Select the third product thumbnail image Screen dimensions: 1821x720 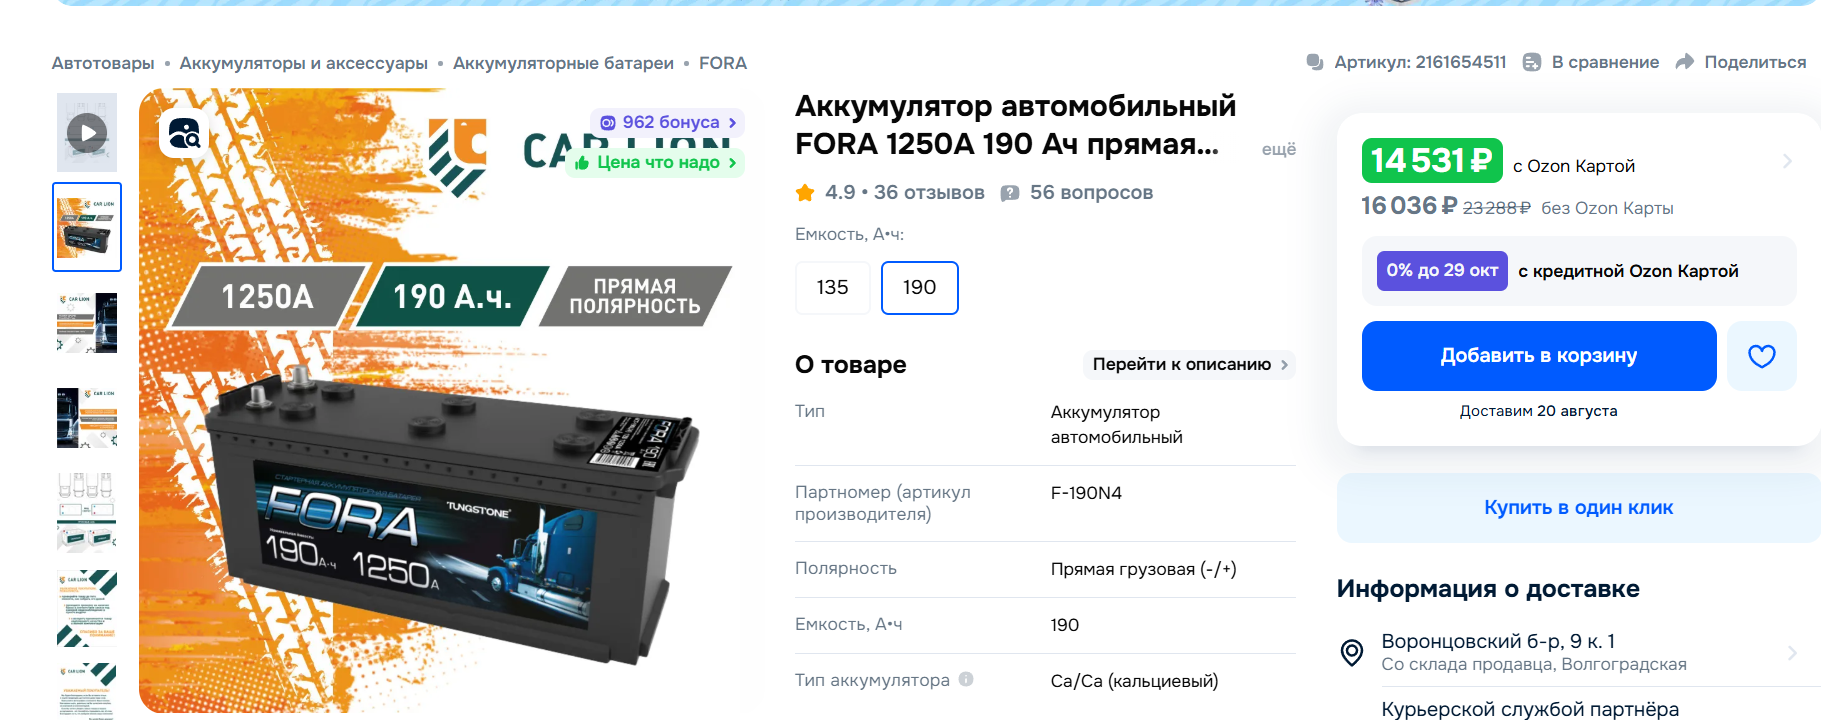tap(87, 322)
